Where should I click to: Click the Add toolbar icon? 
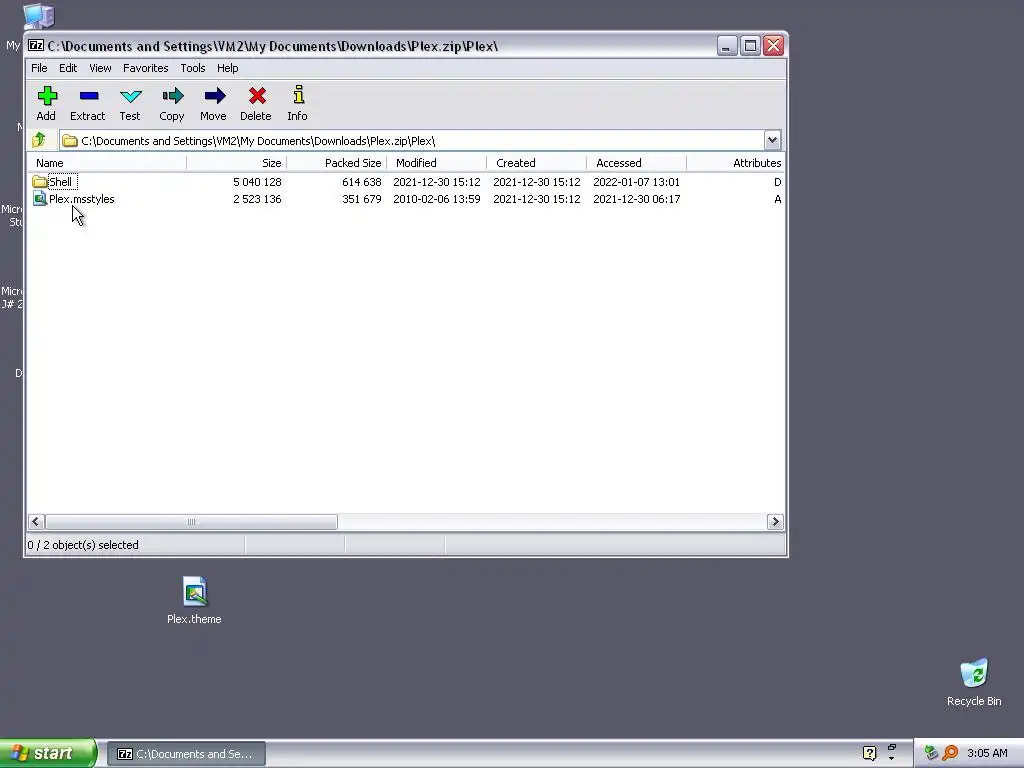[x=46, y=97]
